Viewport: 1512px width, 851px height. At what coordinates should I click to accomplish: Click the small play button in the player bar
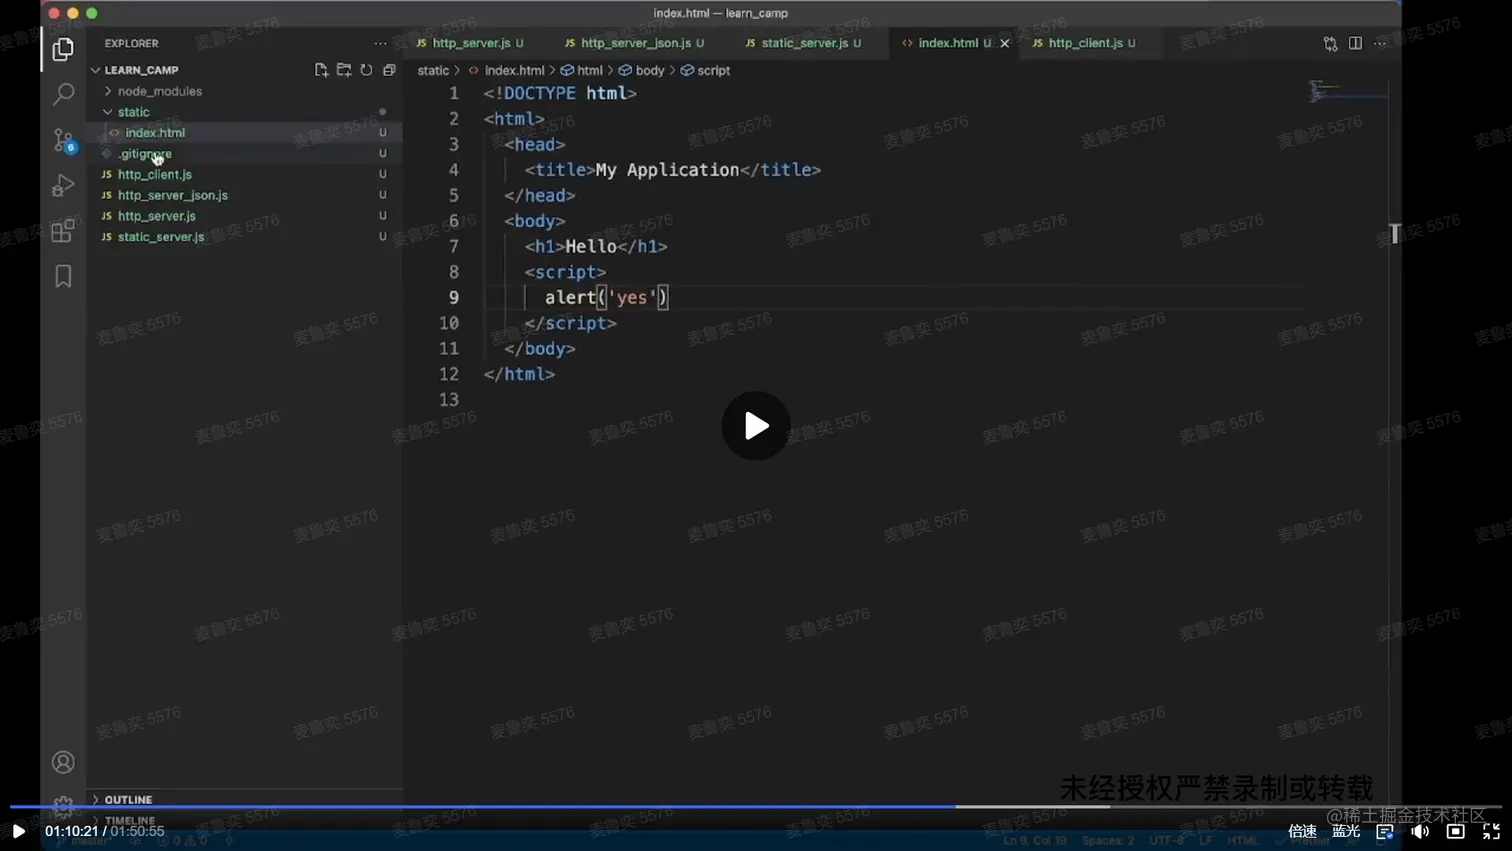pos(18,831)
